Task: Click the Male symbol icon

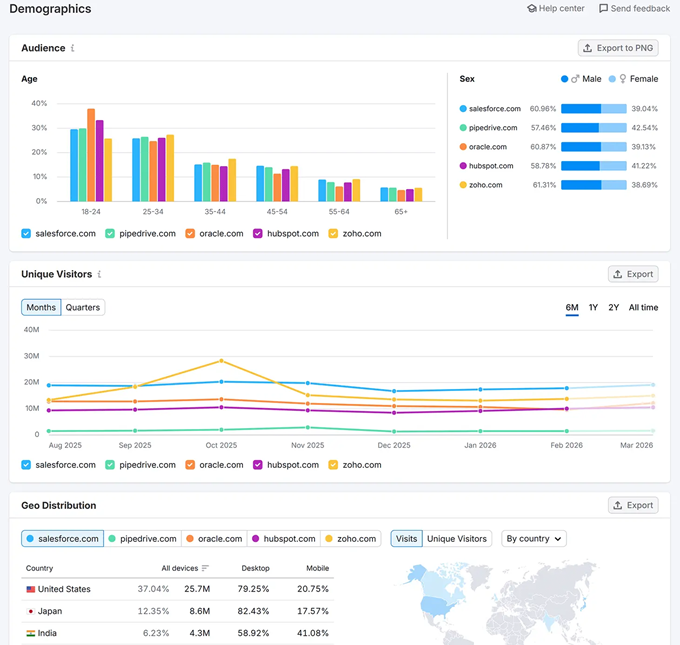Action: pyautogui.click(x=575, y=79)
